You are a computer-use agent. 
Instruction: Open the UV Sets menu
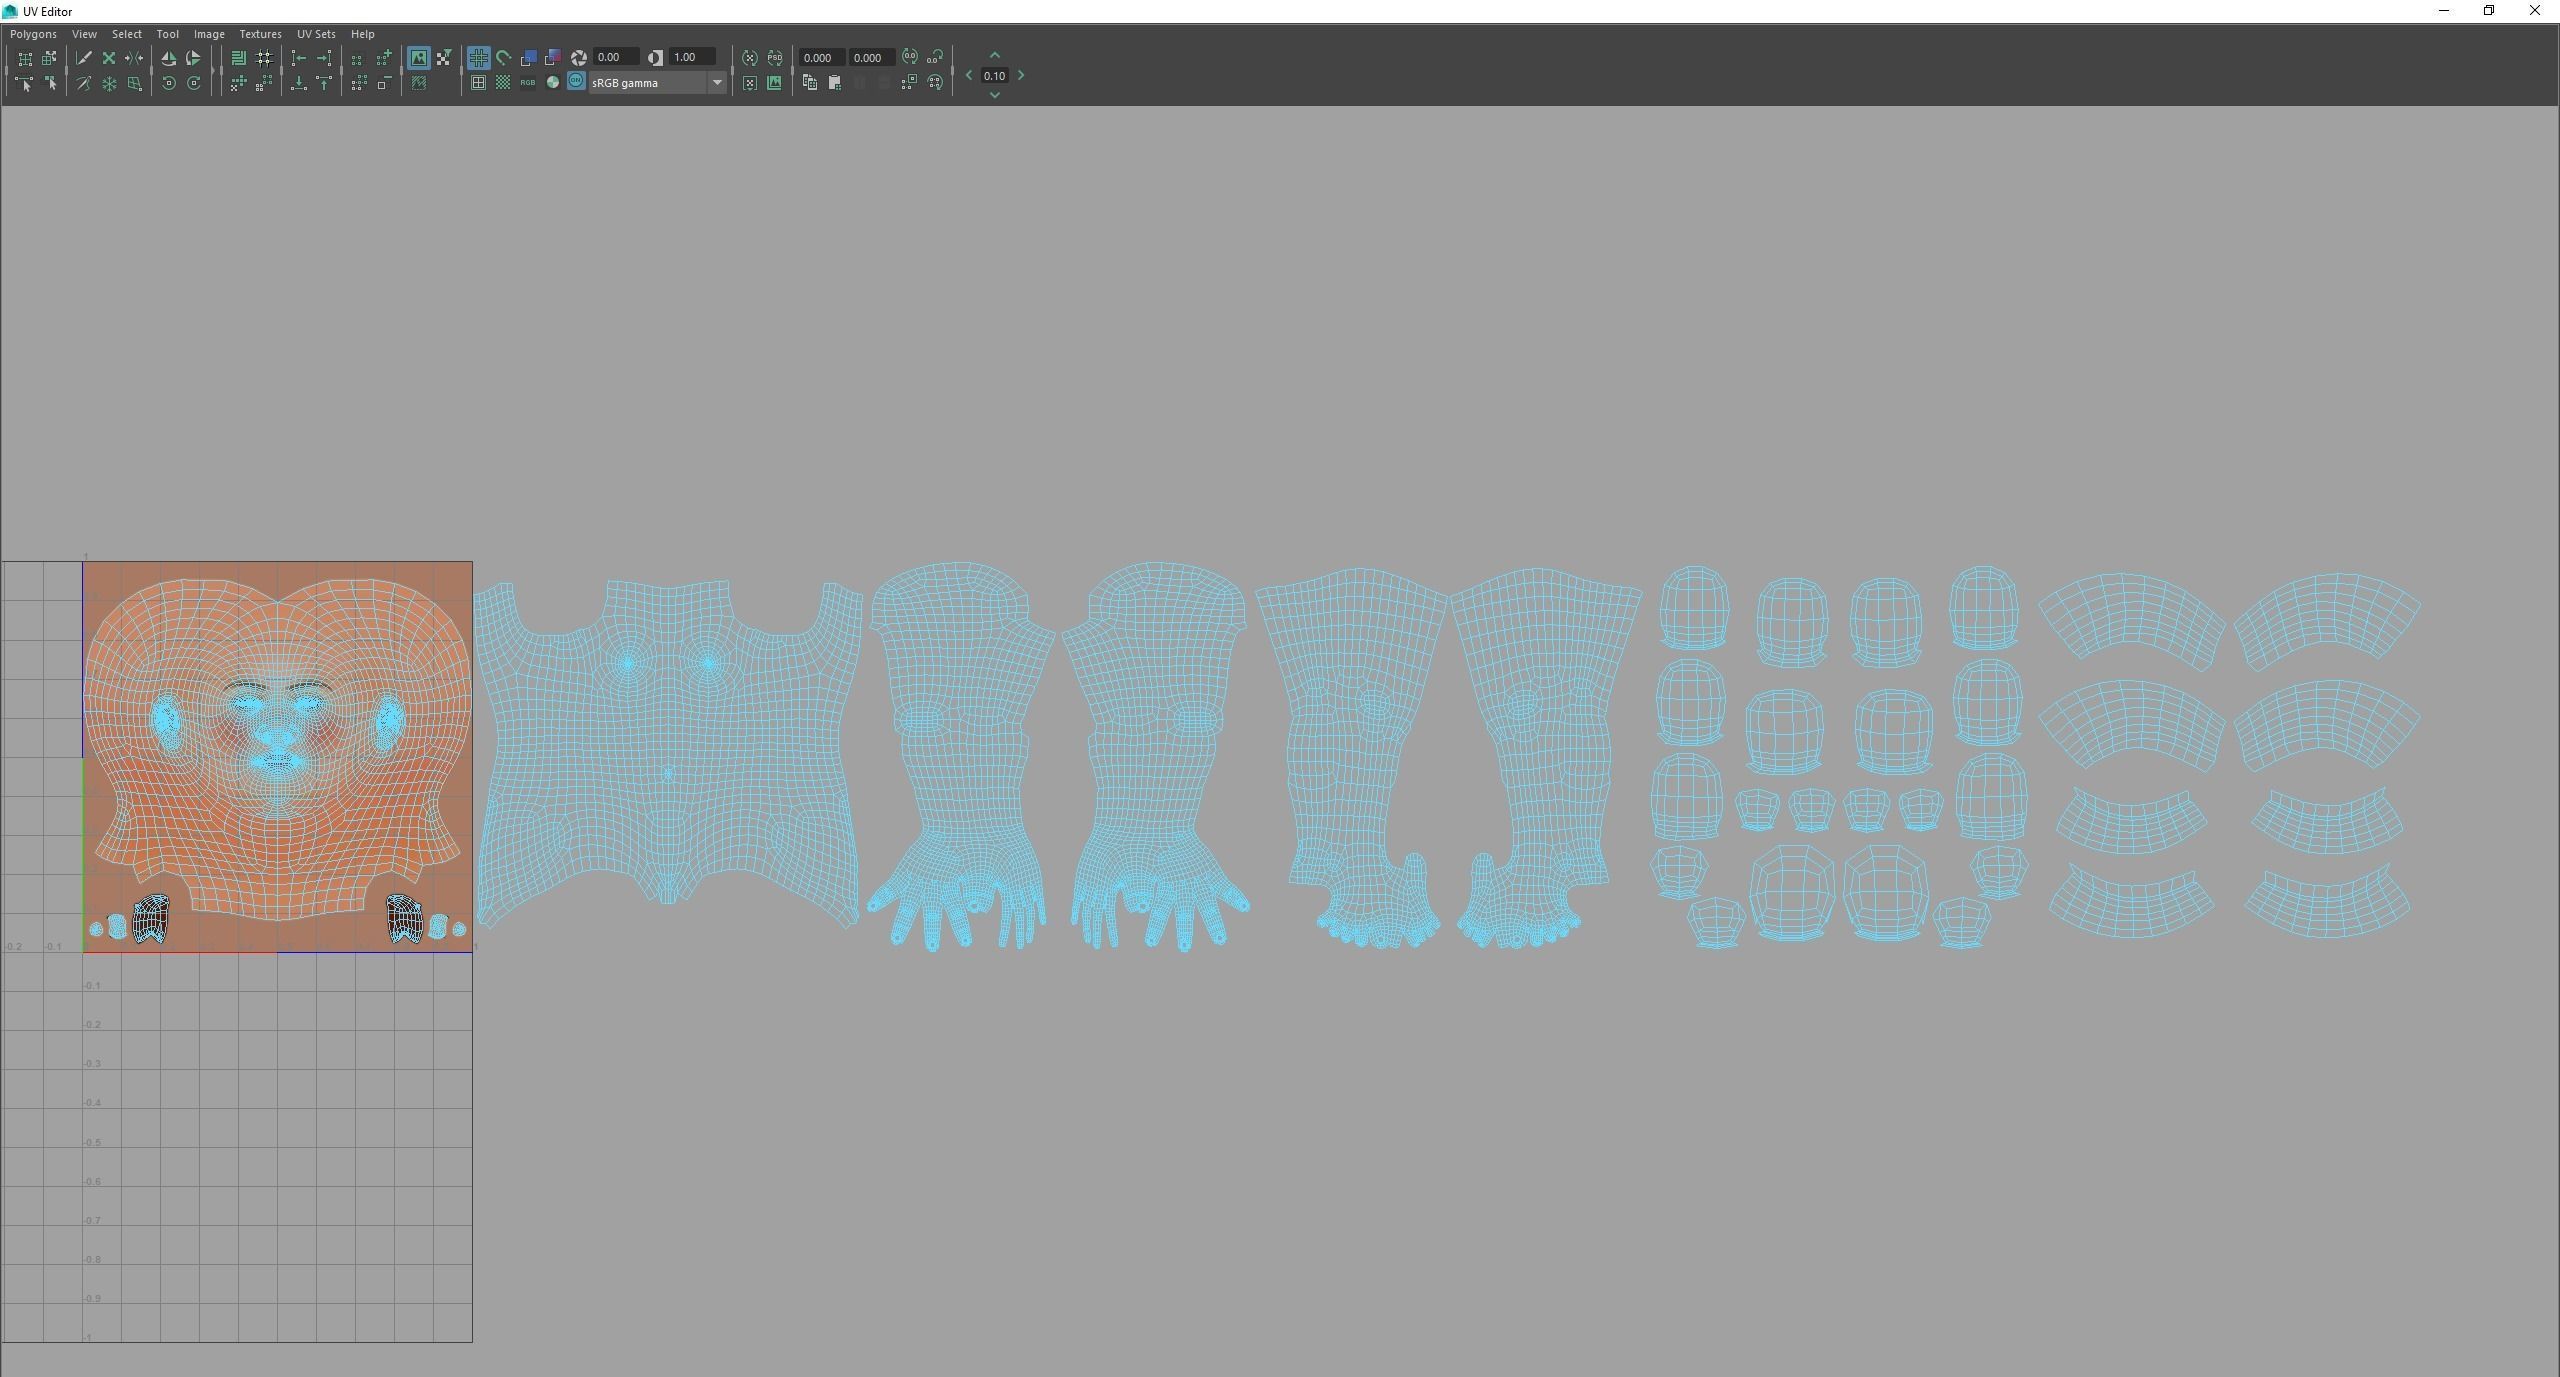pos(316,34)
